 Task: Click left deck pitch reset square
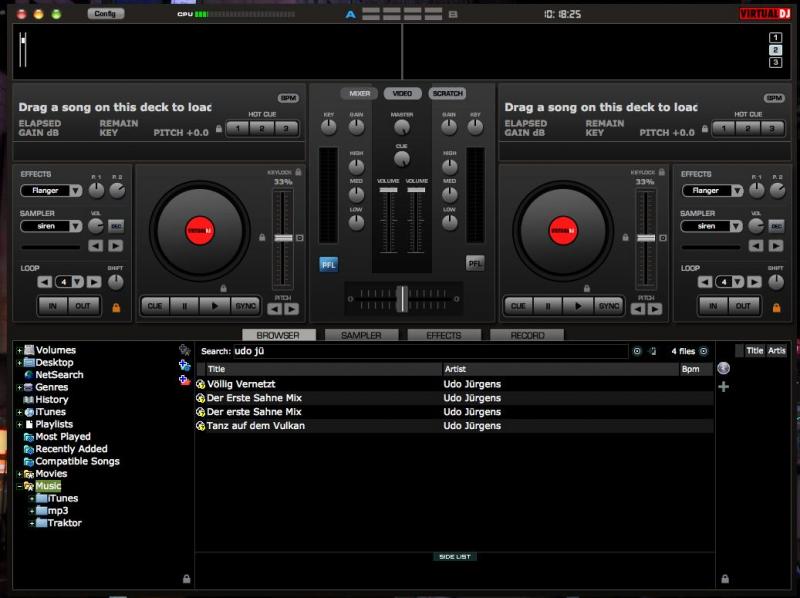300,238
